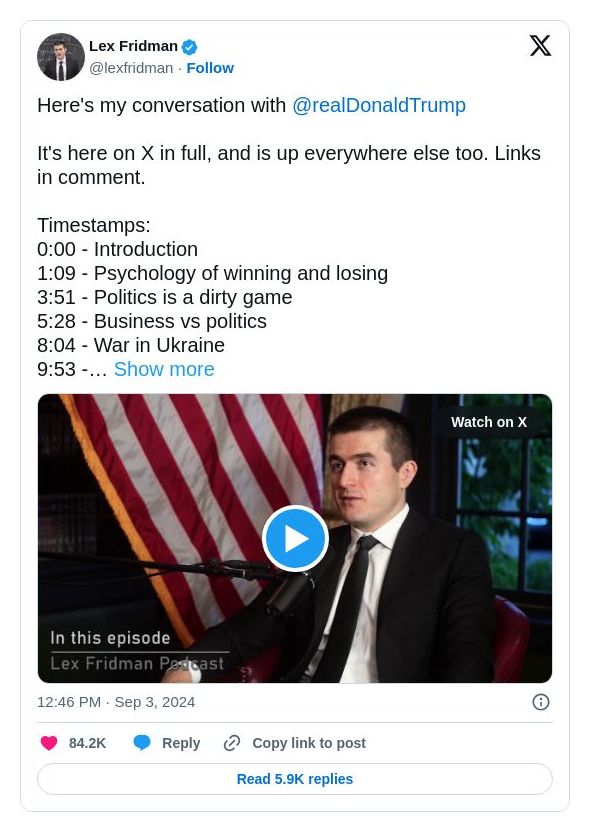The height and width of the screenshot is (832, 590).
Task: Click Lex Fridman's profile picture
Action: click(x=61, y=57)
